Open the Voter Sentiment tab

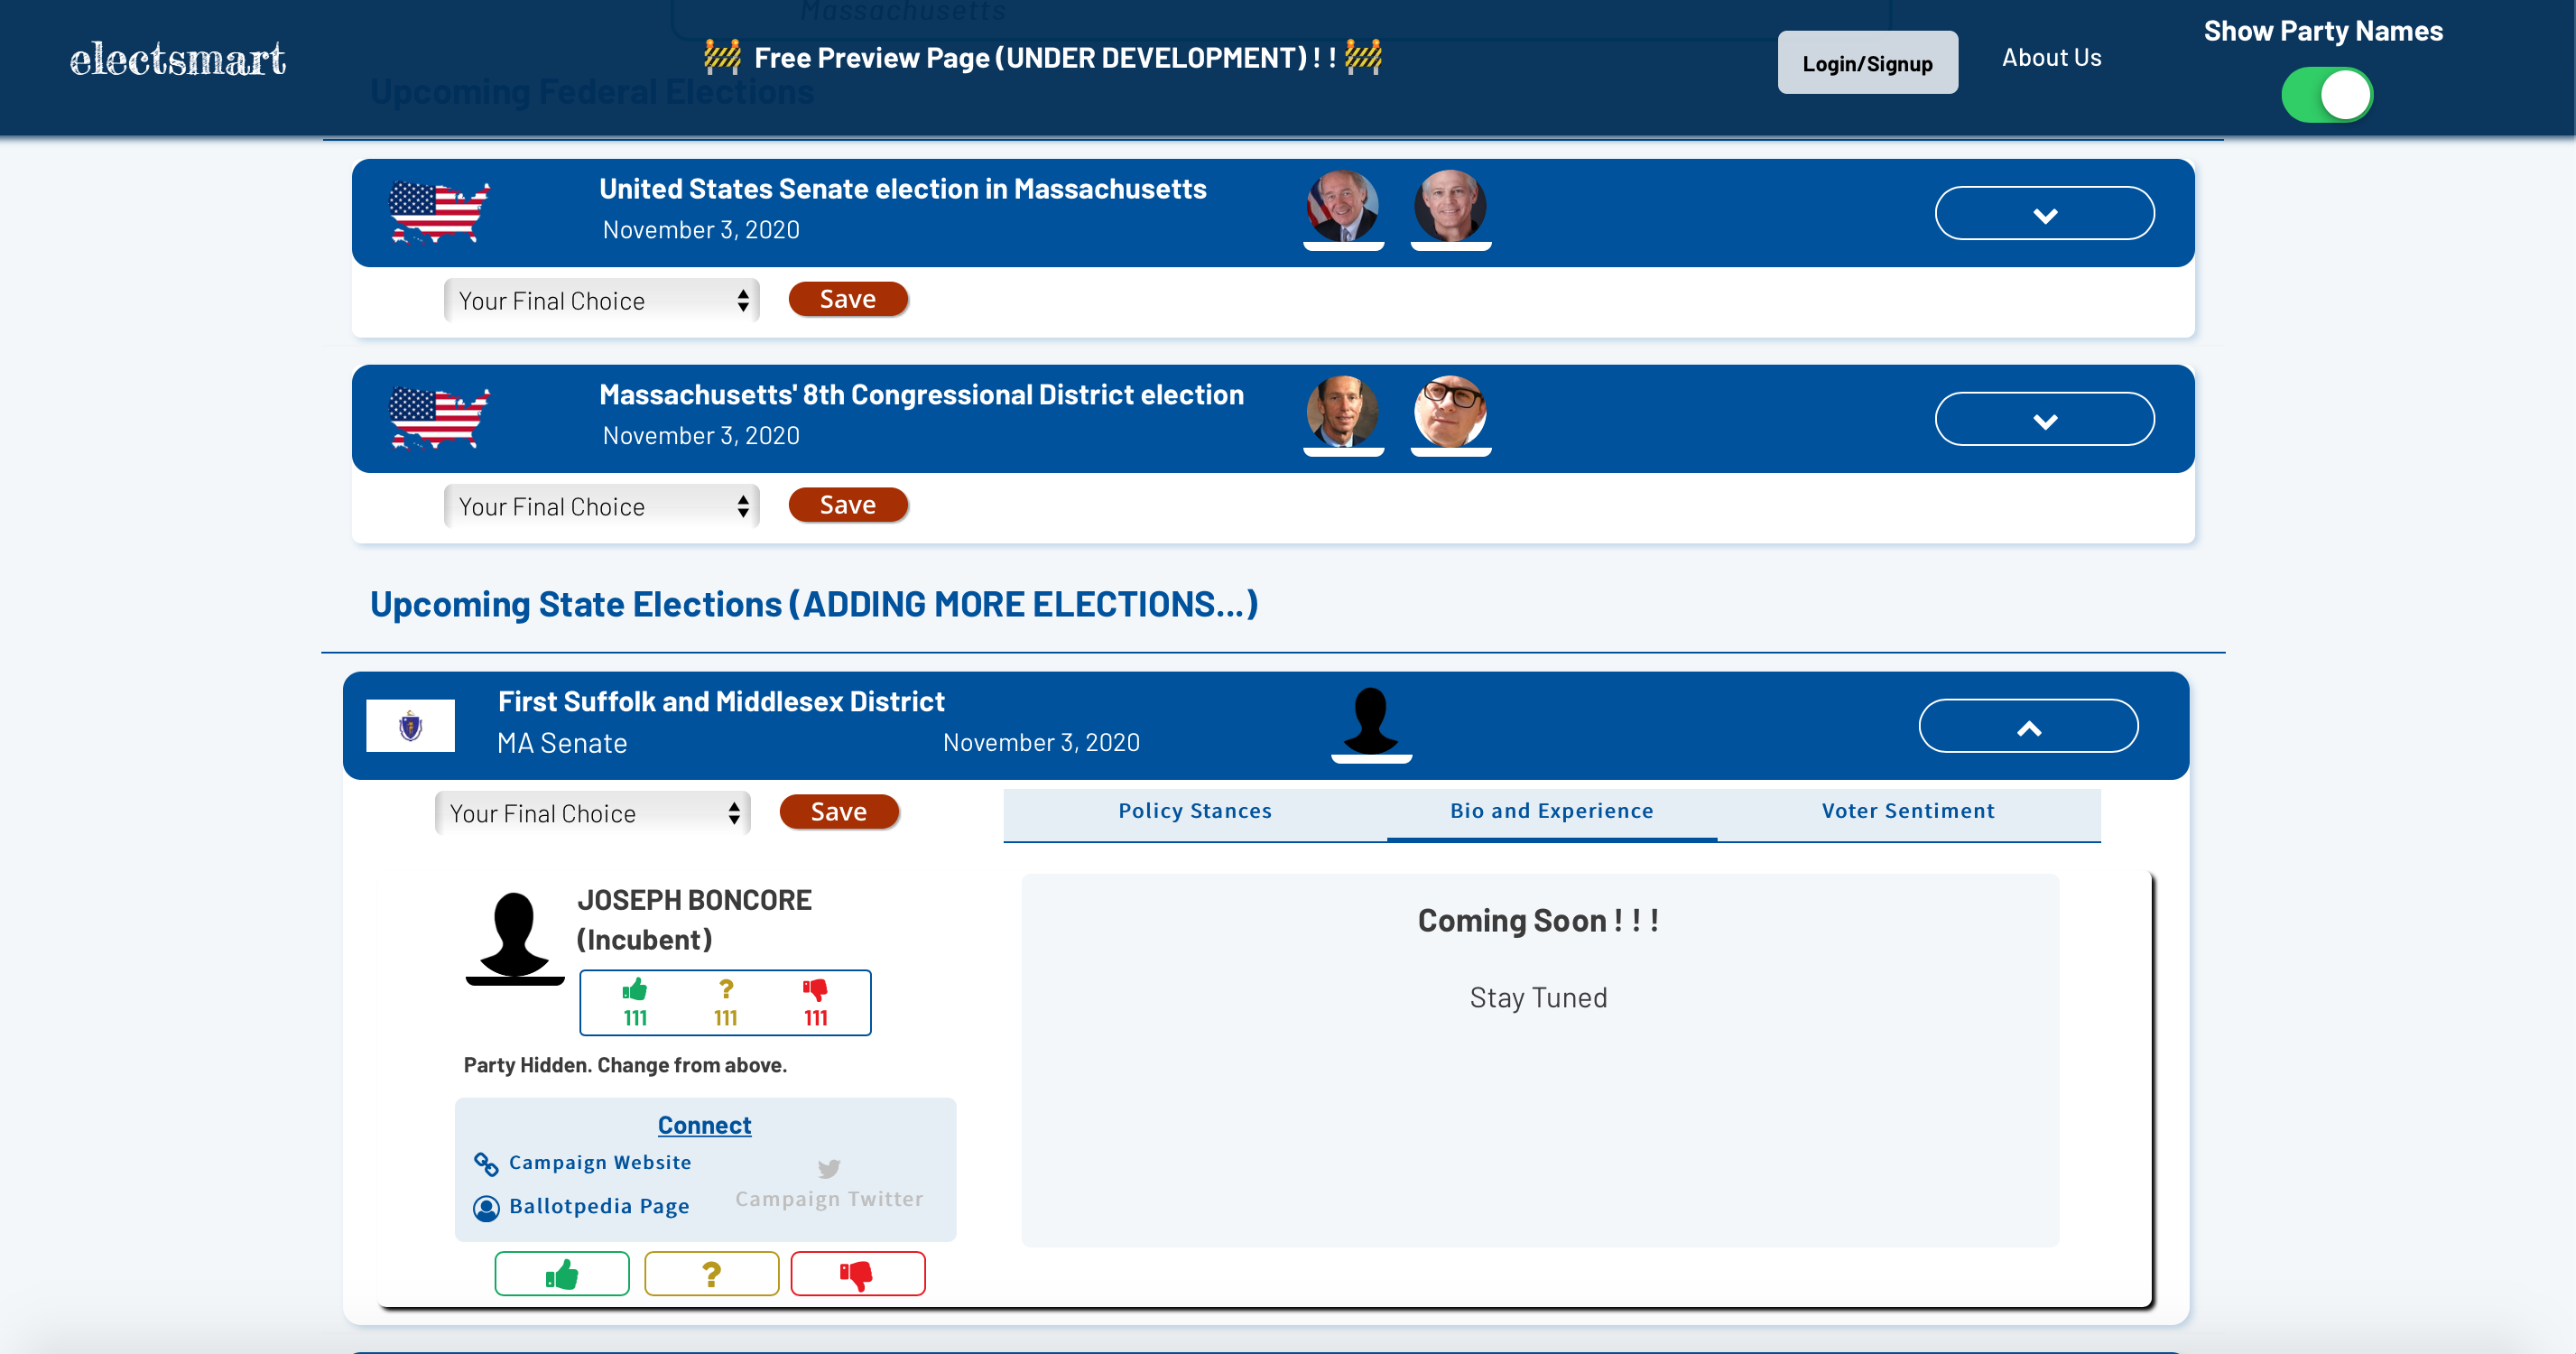point(1907,811)
